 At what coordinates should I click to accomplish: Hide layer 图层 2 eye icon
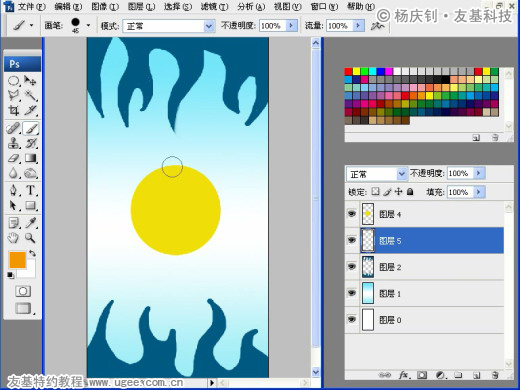tap(352, 266)
